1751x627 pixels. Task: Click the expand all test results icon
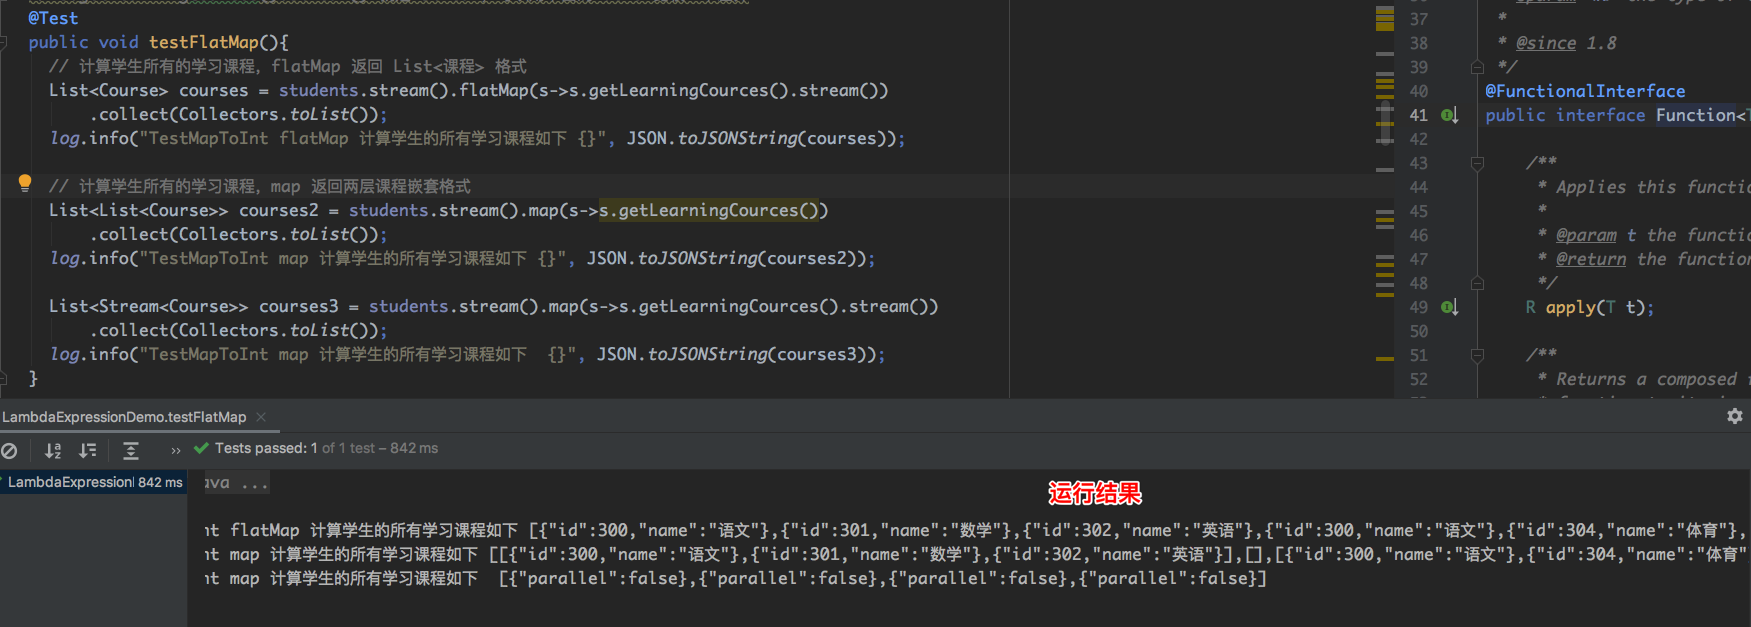pyautogui.click(x=131, y=451)
